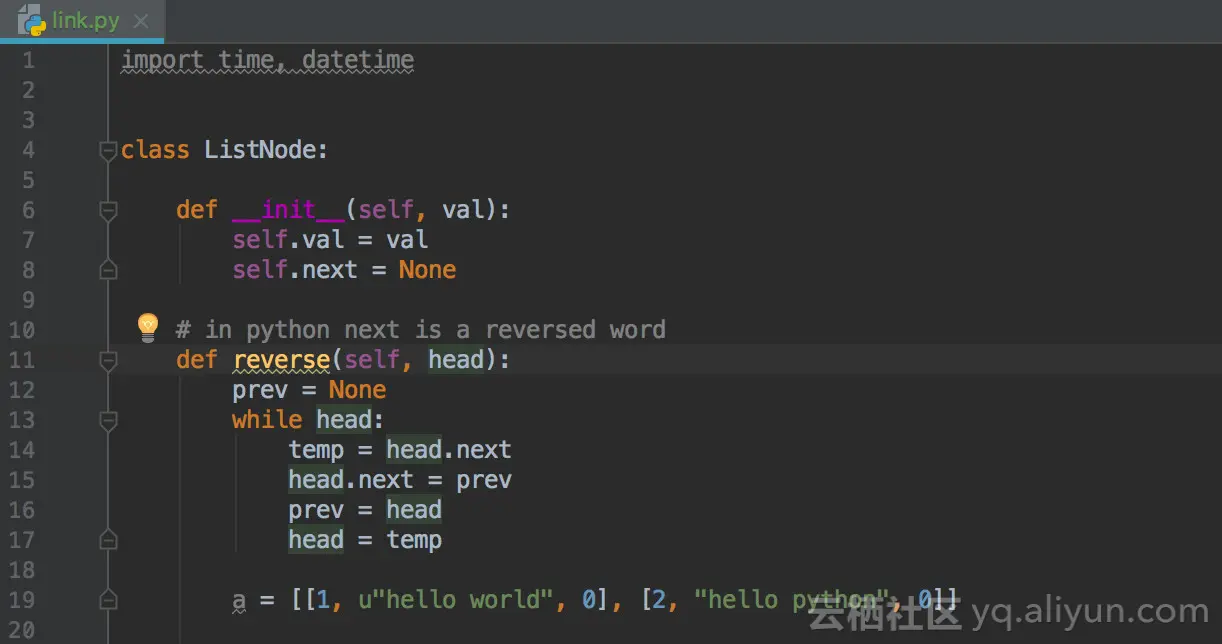This screenshot has width=1222, height=644.
Task: Click line number 9 in the gutter
Action: point(28,300)
